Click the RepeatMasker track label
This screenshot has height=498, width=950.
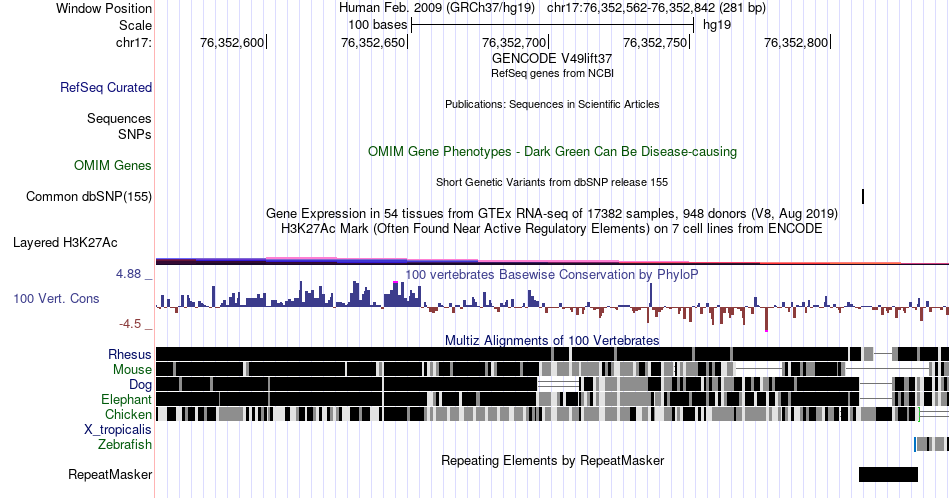110,474
